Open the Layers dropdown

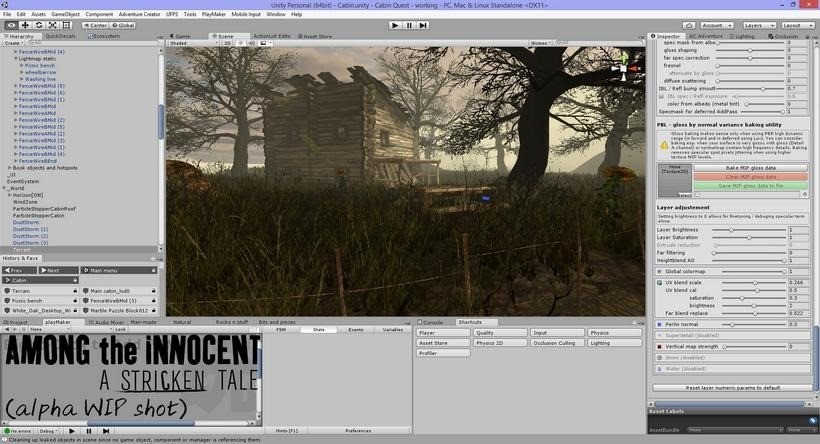pyautogui.click(x=758, y=25)
